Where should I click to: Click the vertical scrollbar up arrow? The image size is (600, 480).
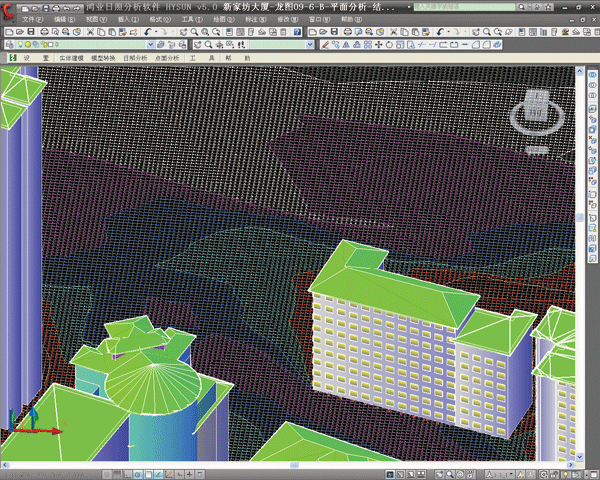point(581,70)
